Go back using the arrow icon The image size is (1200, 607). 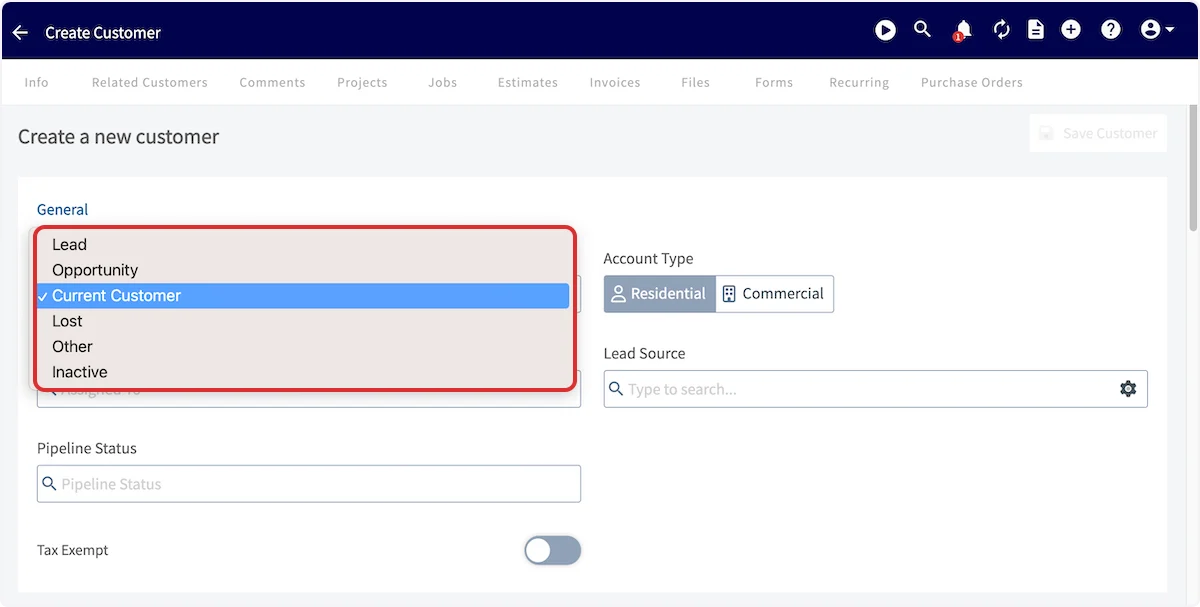pyautogui.click(x=20, y=33)
